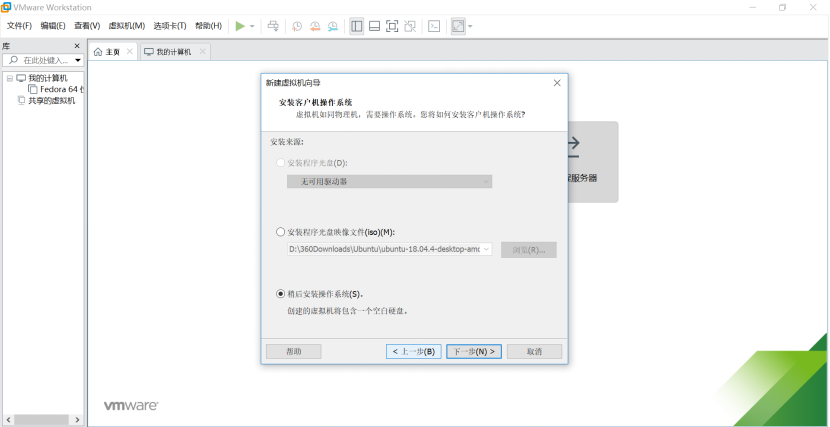Viewport: 830px width, 427px height.
Task: Open the power options dropdown arrow beside the play icon
Action: tap(252, 26)
